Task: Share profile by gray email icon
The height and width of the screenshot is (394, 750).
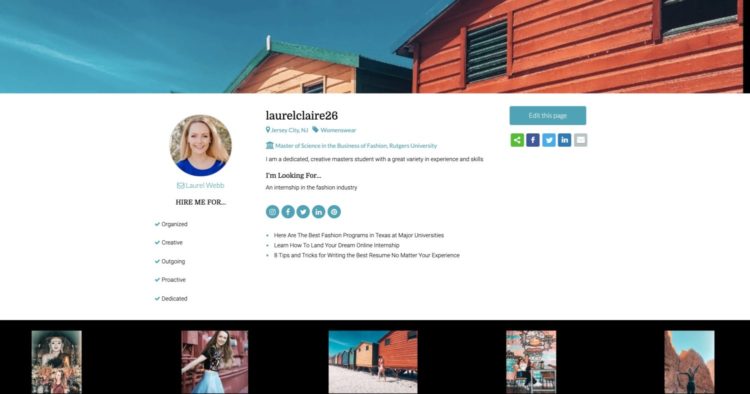Action: [580, 140]
